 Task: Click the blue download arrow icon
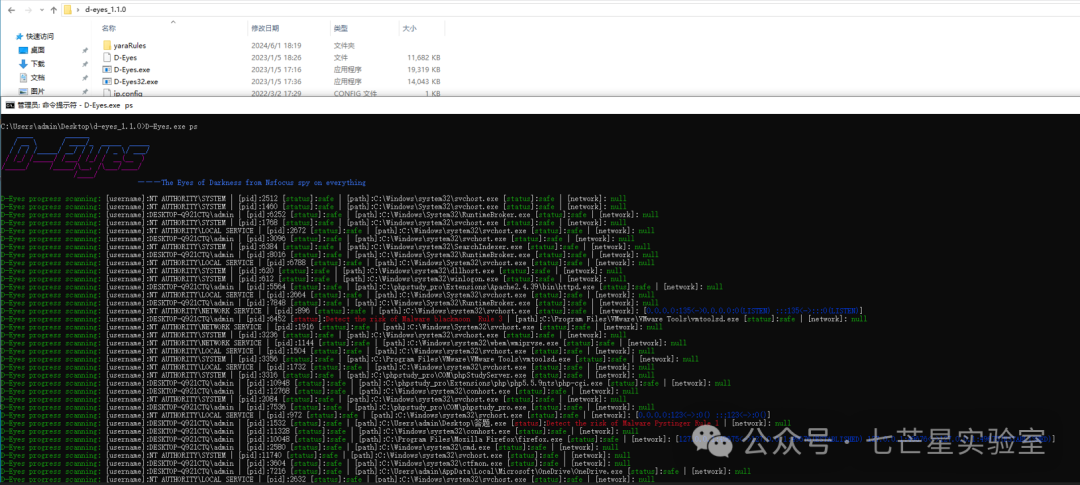[x=23, y=63]
